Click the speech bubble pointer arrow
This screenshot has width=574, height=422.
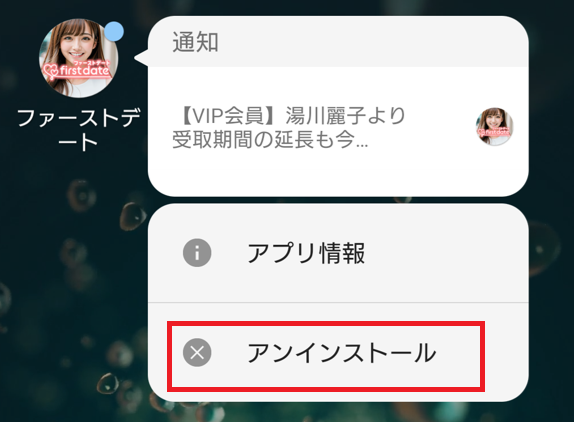pyautogui.click(x=141, y=57)
